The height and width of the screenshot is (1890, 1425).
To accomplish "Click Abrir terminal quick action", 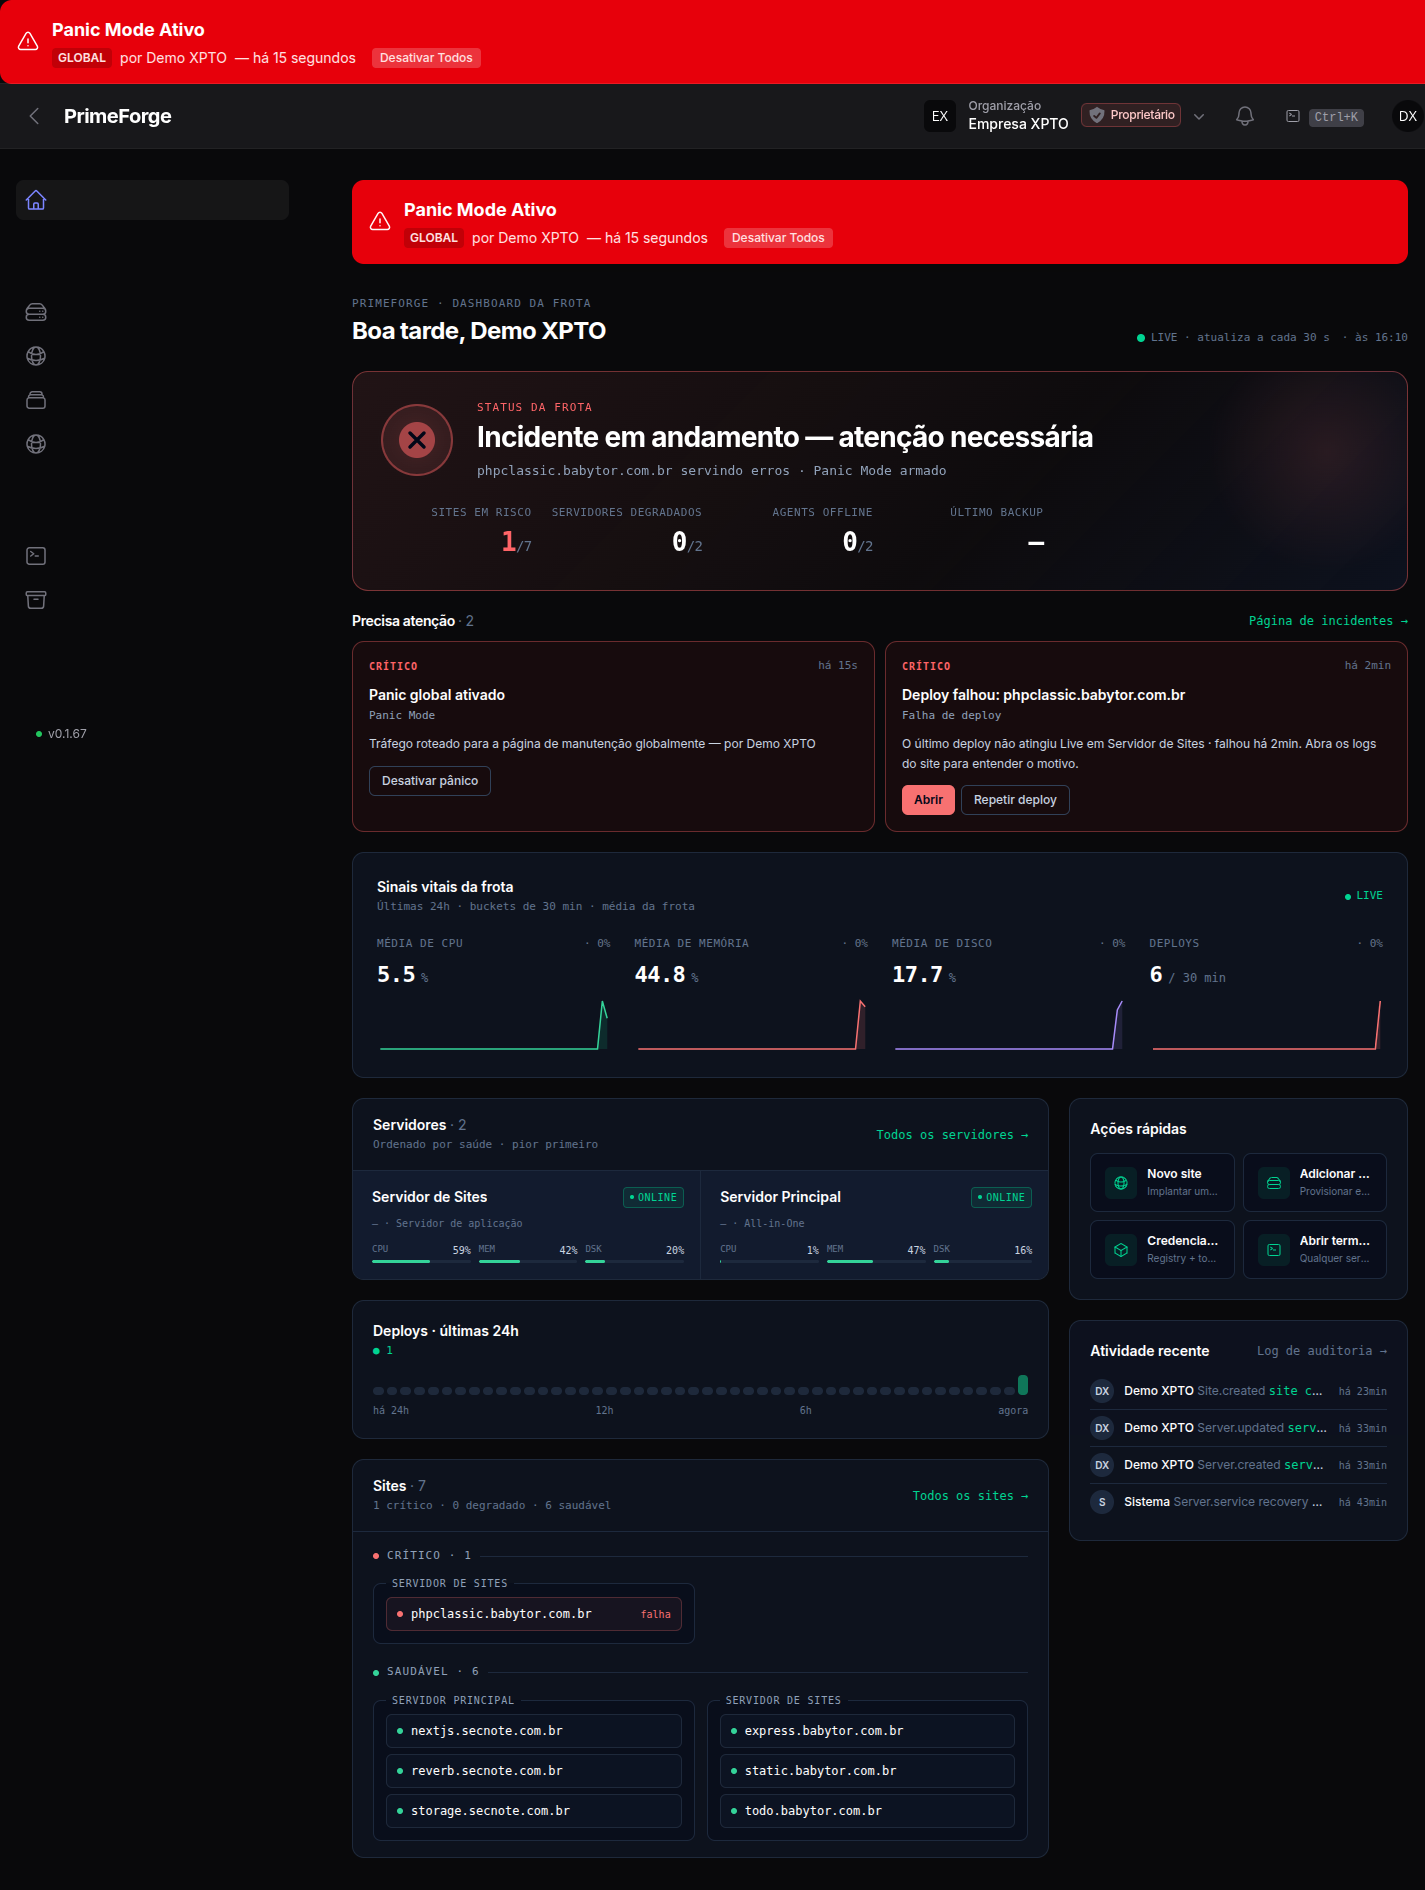I will point(1314,1249).
